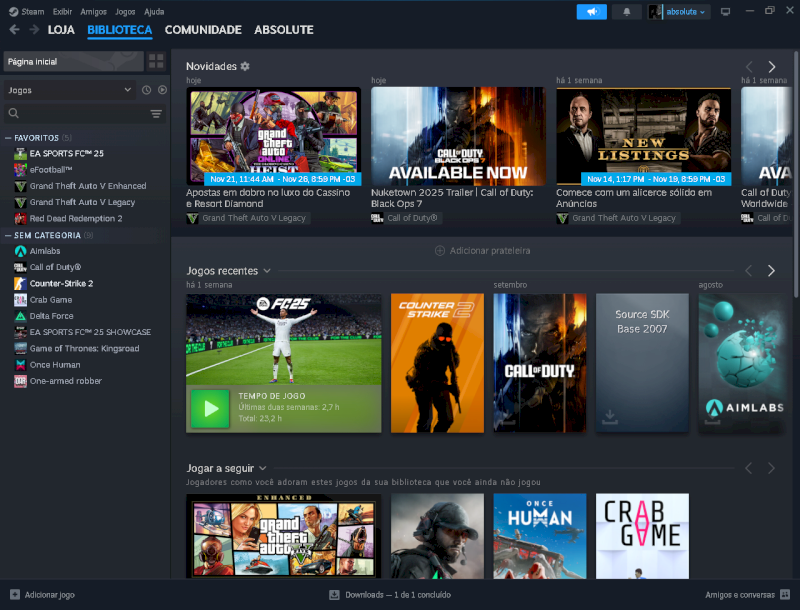Open the Ajuda menu
Image resolution: width=800 pixels, height=610 pixels.
(154, 12)
